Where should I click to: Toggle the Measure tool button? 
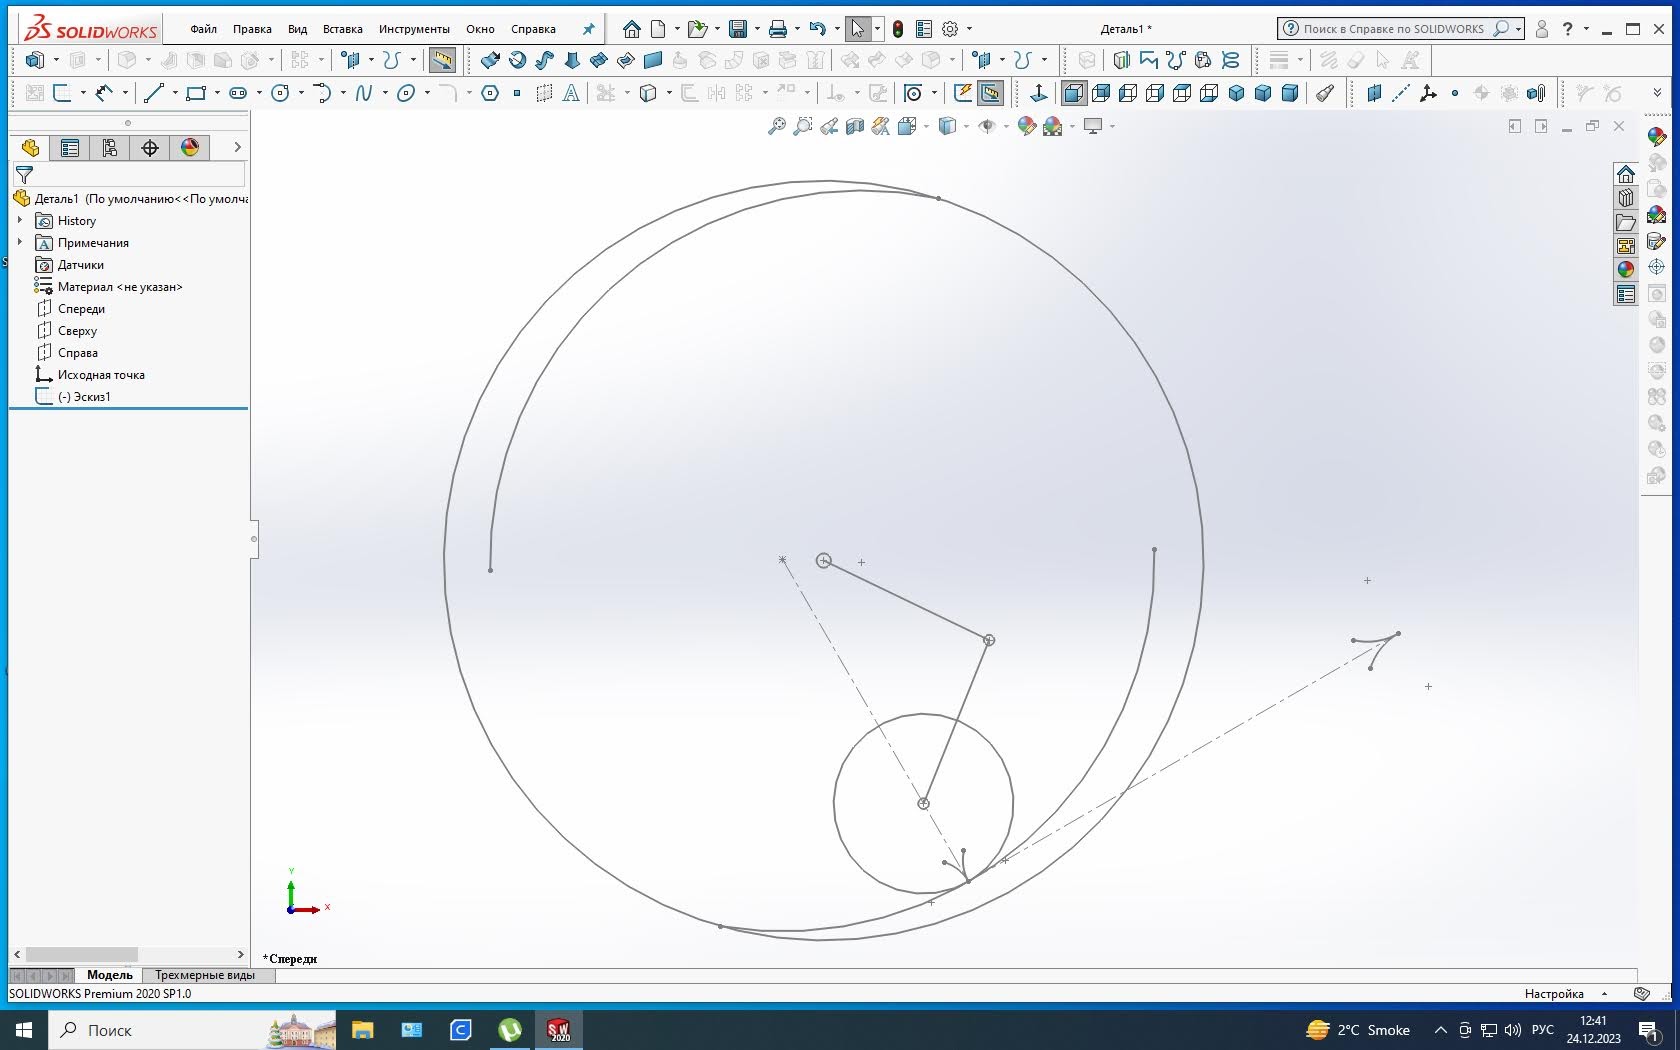pos(442,60)
